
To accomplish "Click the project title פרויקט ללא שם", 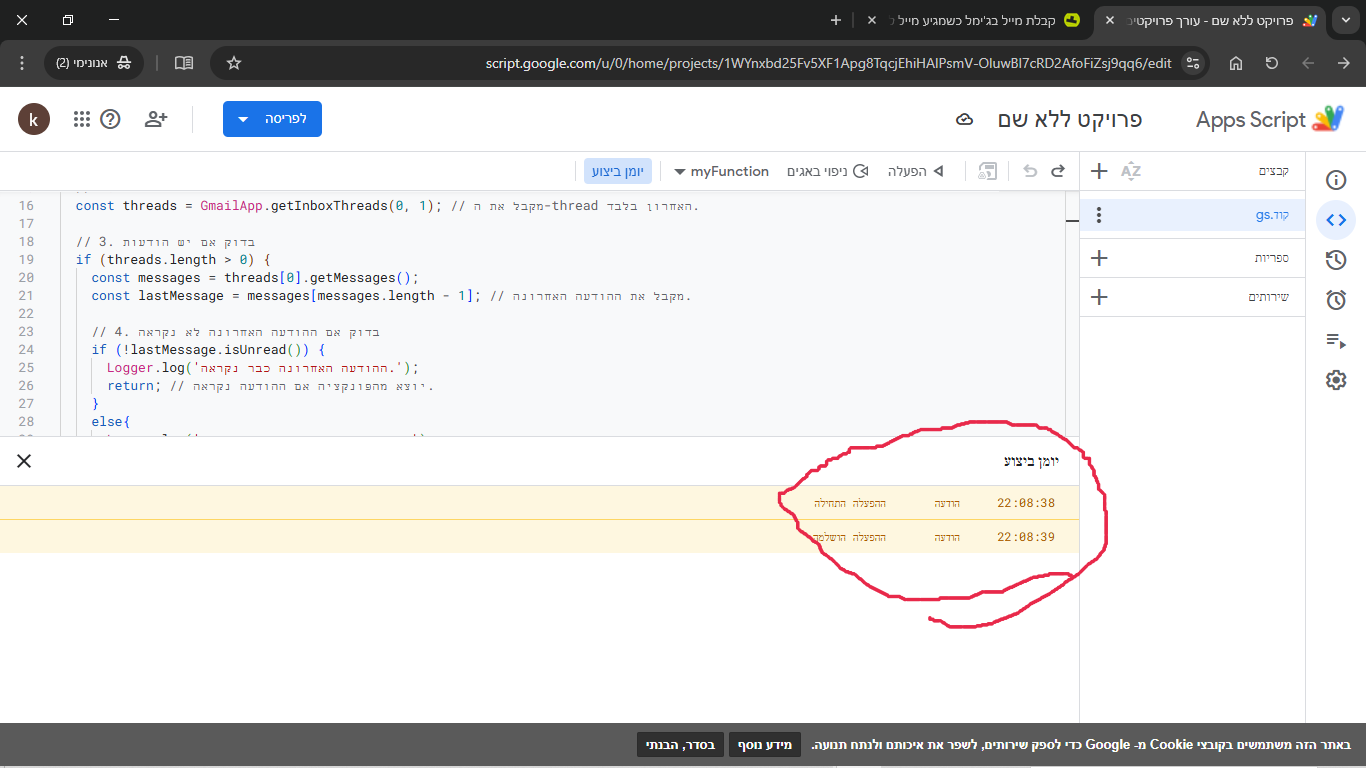I will (1070, 120).
